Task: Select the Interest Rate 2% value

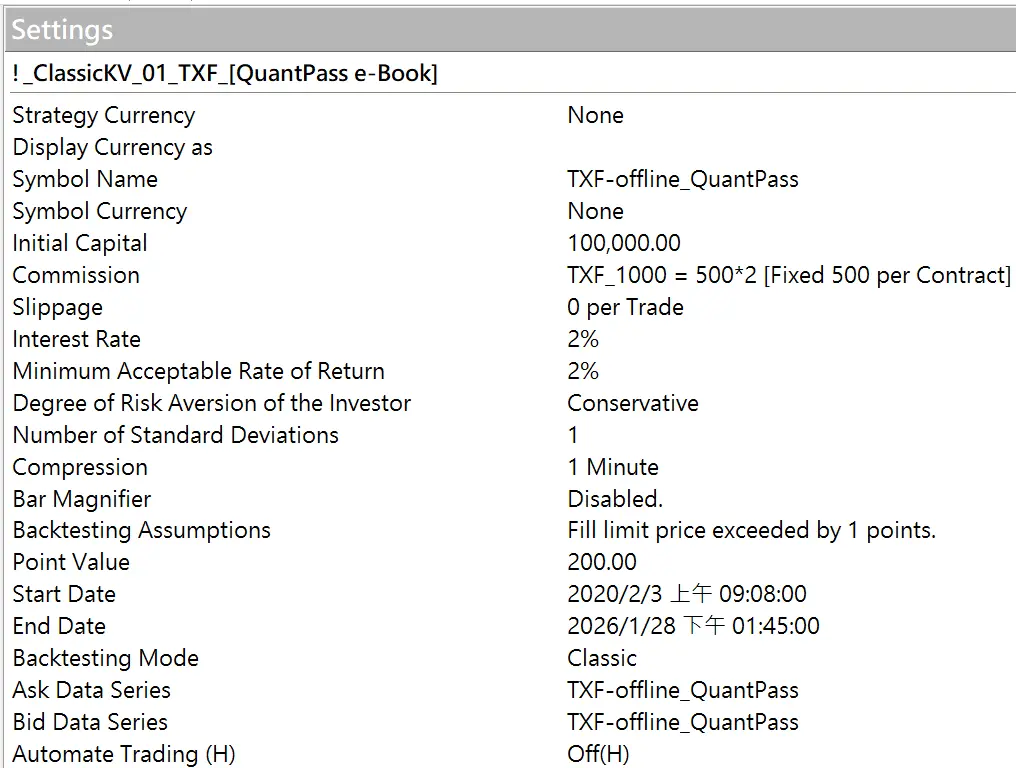Action: coord(583,339)
